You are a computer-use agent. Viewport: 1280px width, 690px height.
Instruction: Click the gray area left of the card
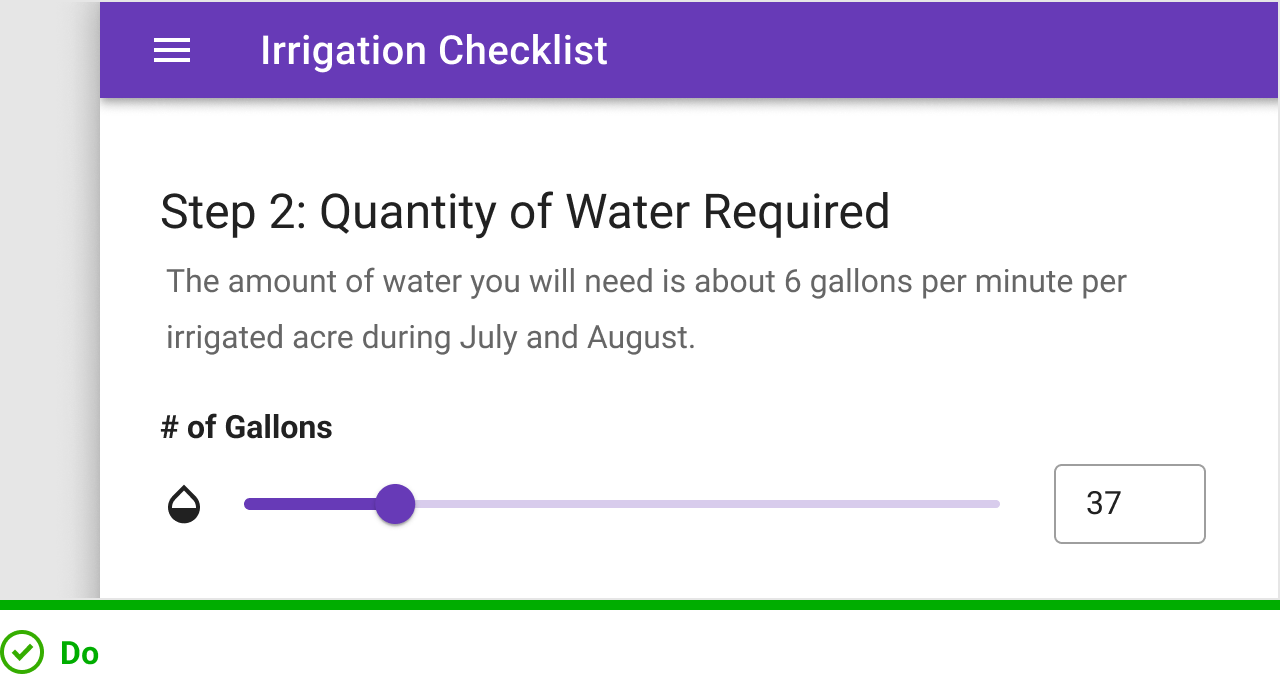pos(50,300)
